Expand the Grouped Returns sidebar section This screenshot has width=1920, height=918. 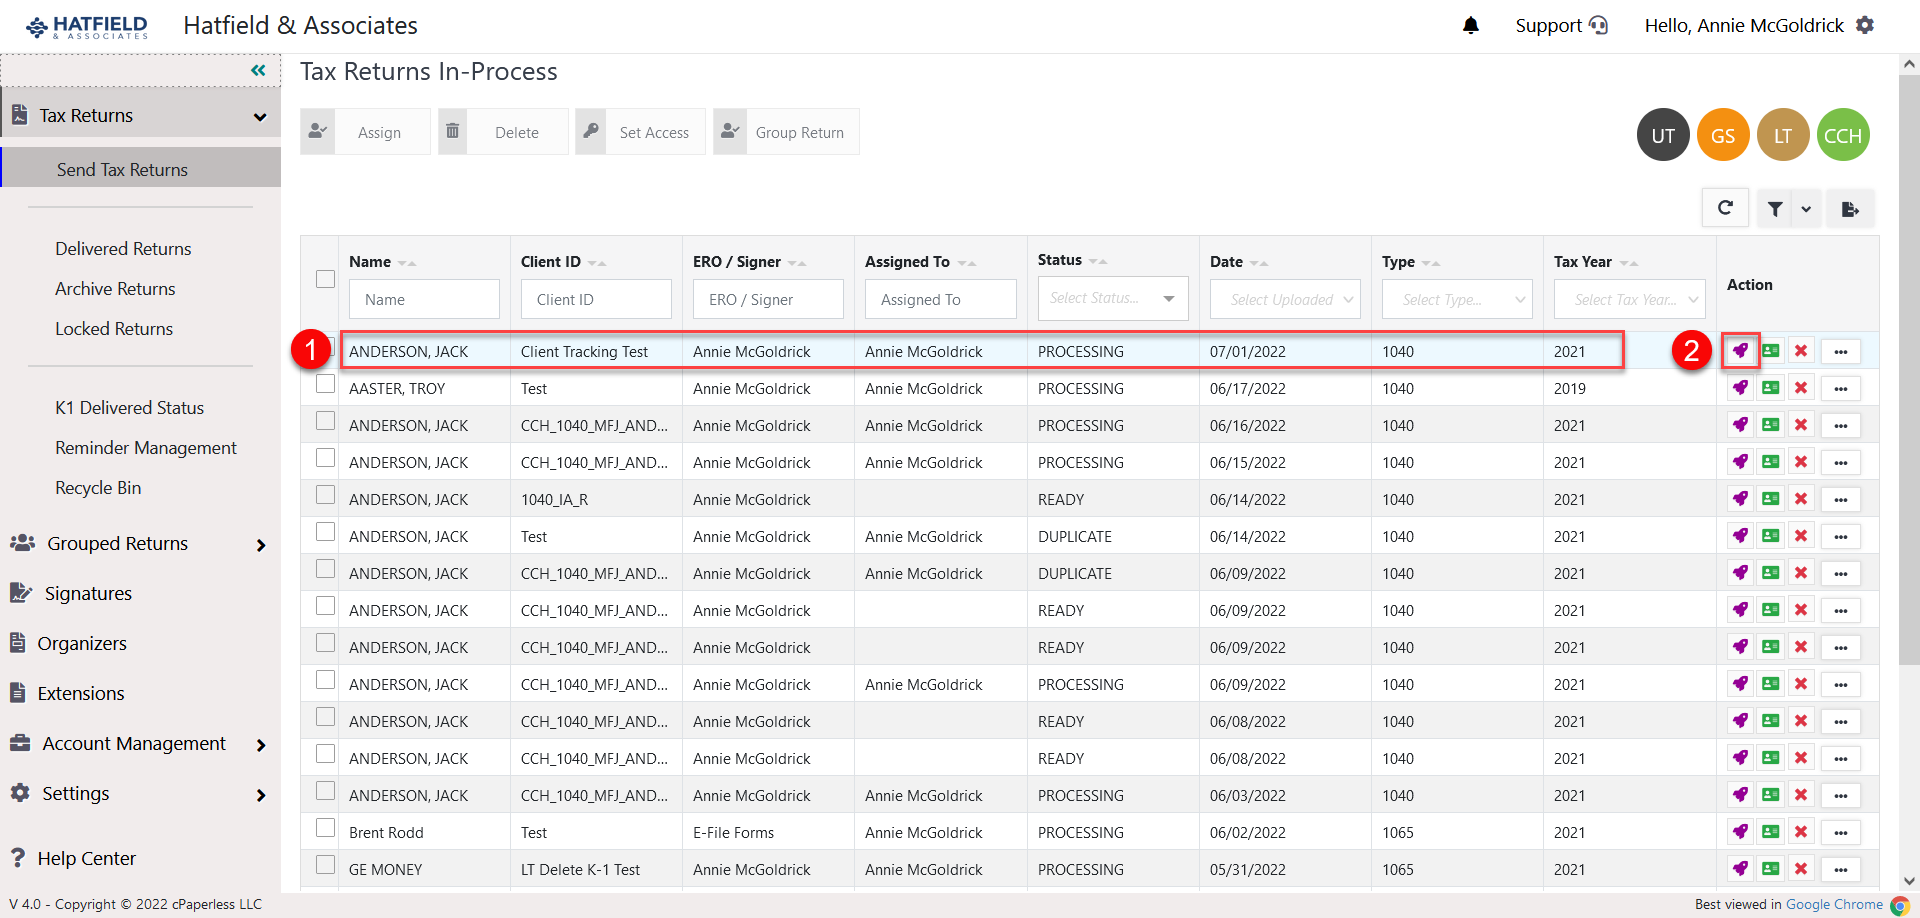point(117,543)
